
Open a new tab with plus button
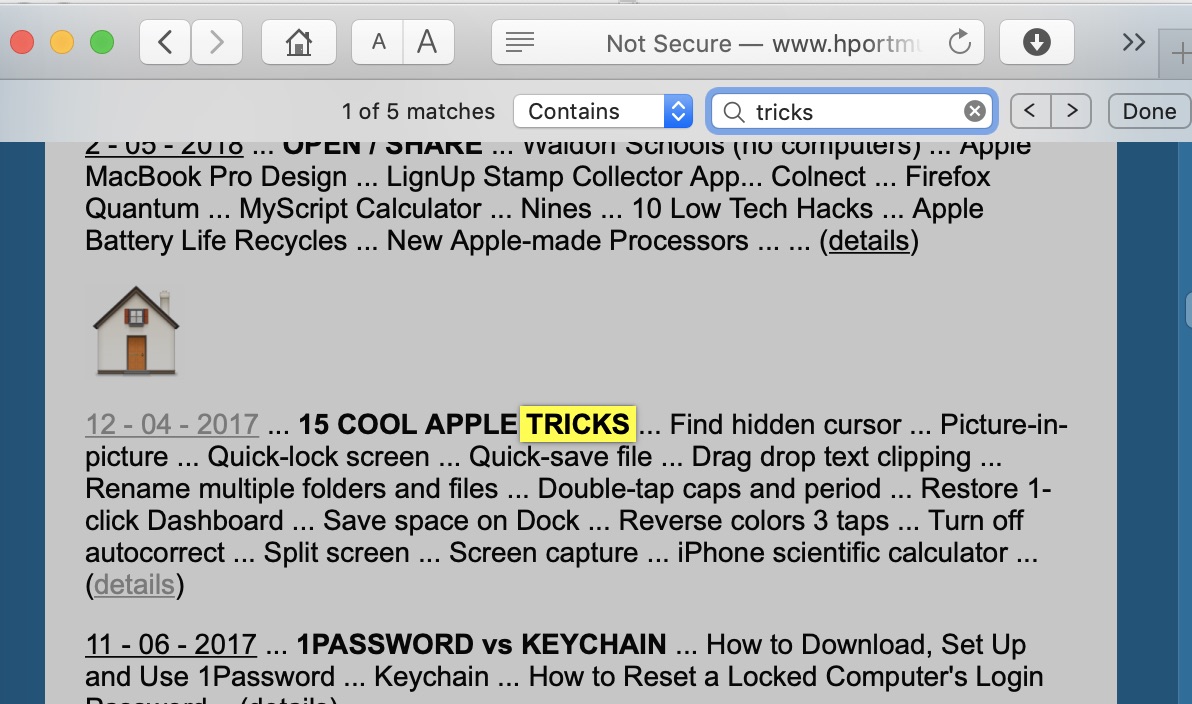(x=1177, y=55)
